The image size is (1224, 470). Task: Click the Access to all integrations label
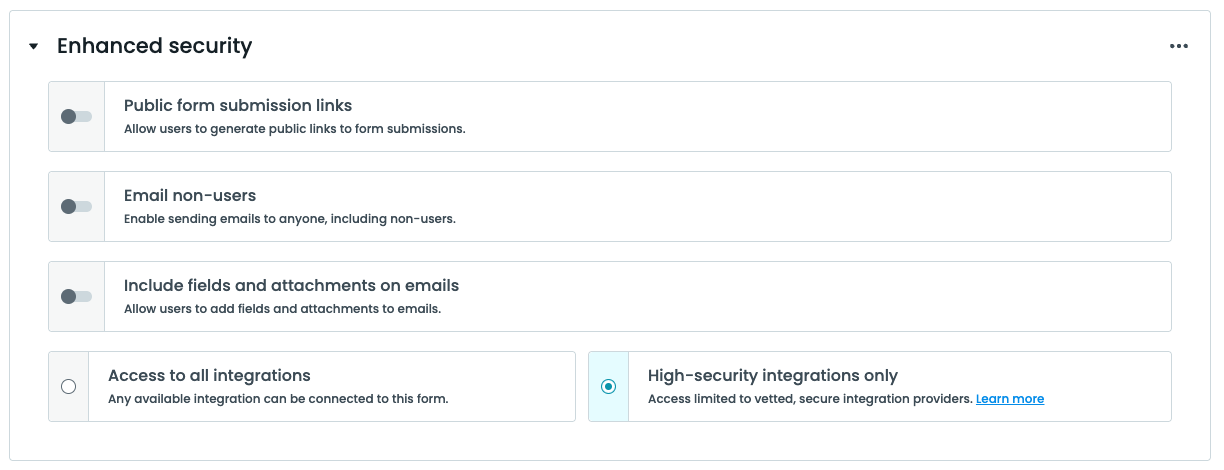pos(209,376)
